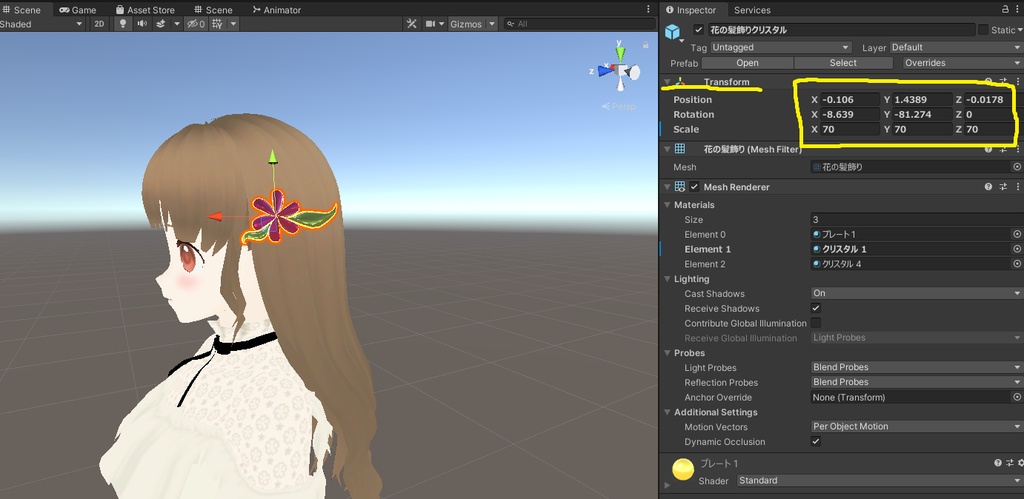1024x499 pixels.
Task: Toggle scene lighting lightbulb icon
Action: [x=122, y=24]
